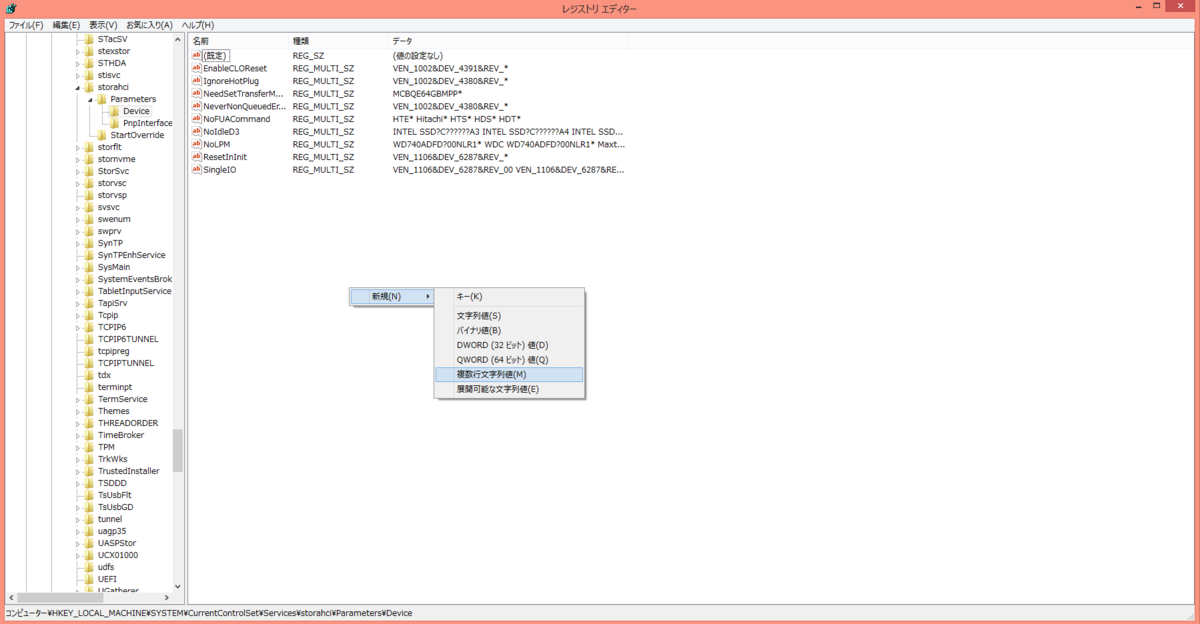
Task: Click the (既定) default value icon
Action: [197, 56]
